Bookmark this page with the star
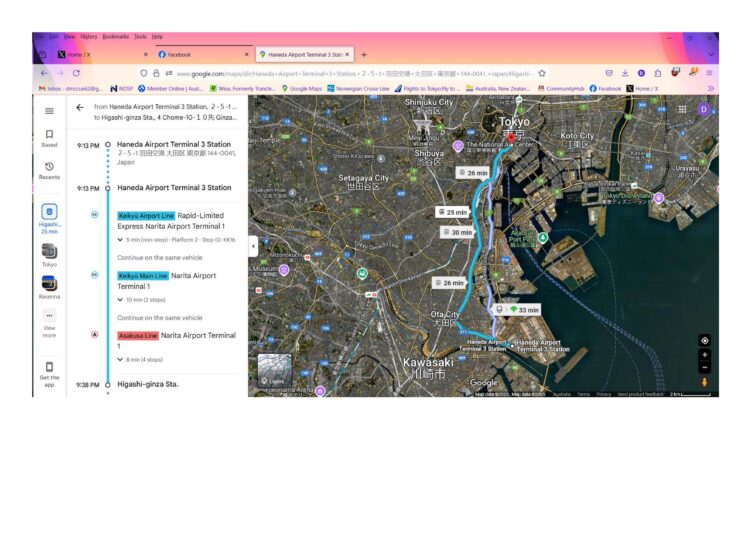 click(542, 73)
